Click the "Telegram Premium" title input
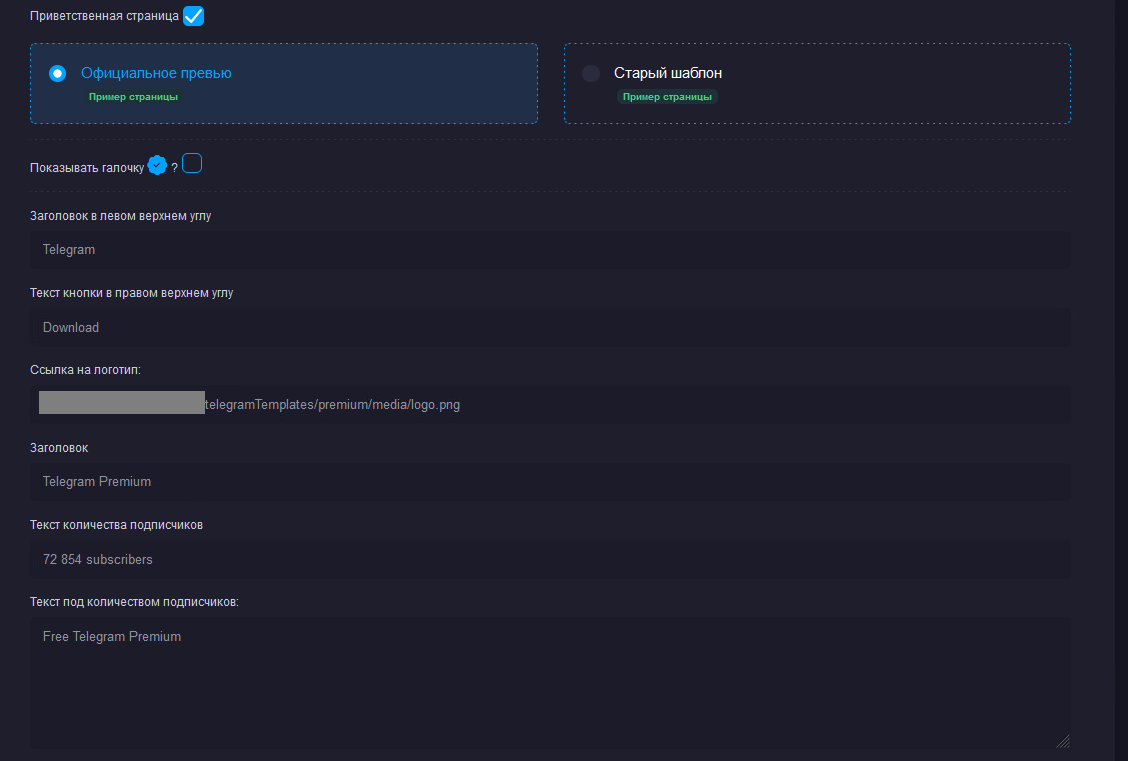1128x761 pixels. (x=549, y=482)
